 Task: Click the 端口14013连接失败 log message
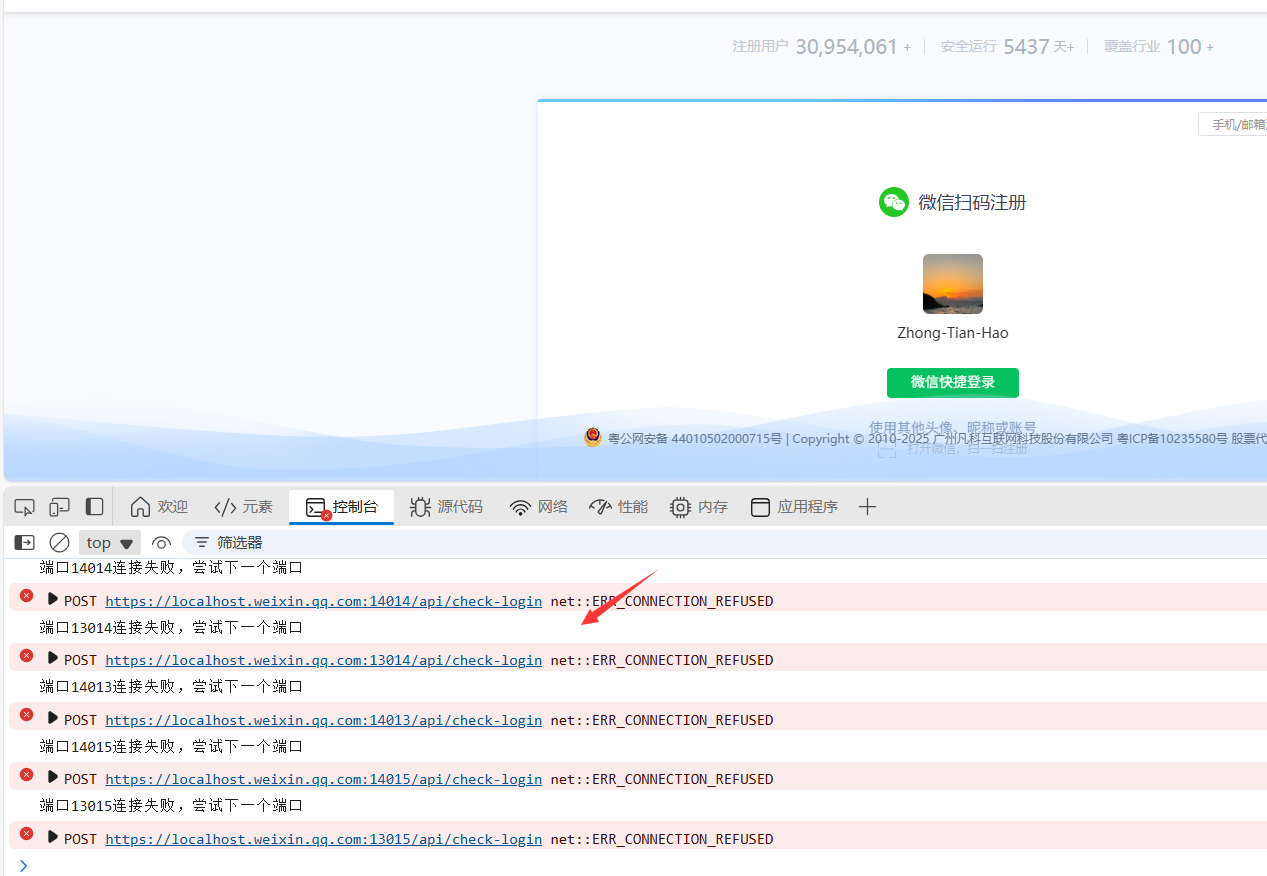click(x=171, y=687)
